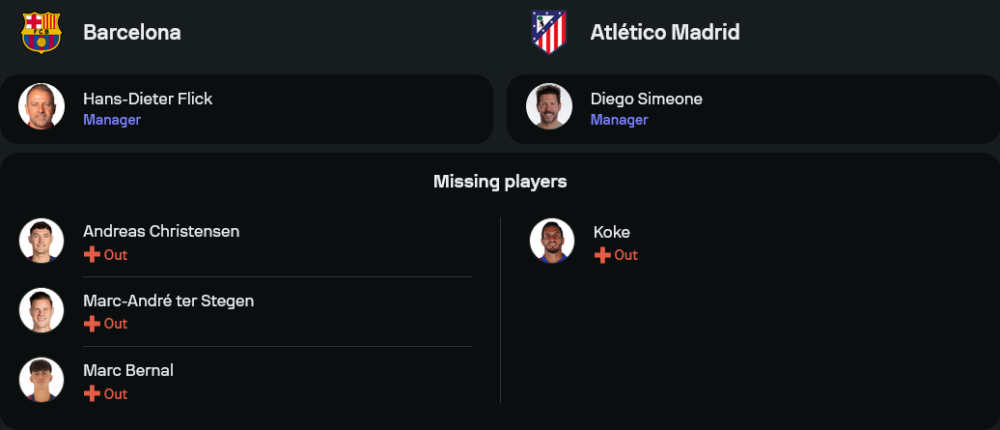Click the Barcelona club crest
This screenshot has width=1000, height=430.
(x=41, y=32)
